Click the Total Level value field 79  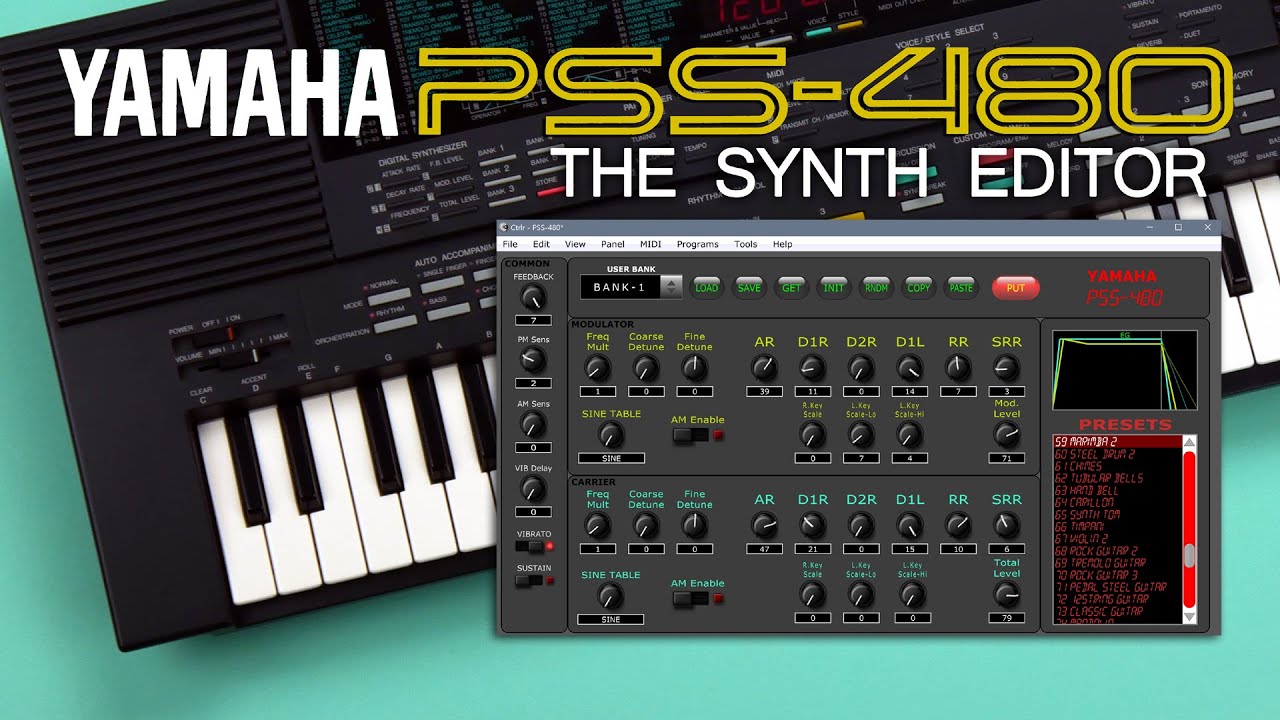point(1007,618)
